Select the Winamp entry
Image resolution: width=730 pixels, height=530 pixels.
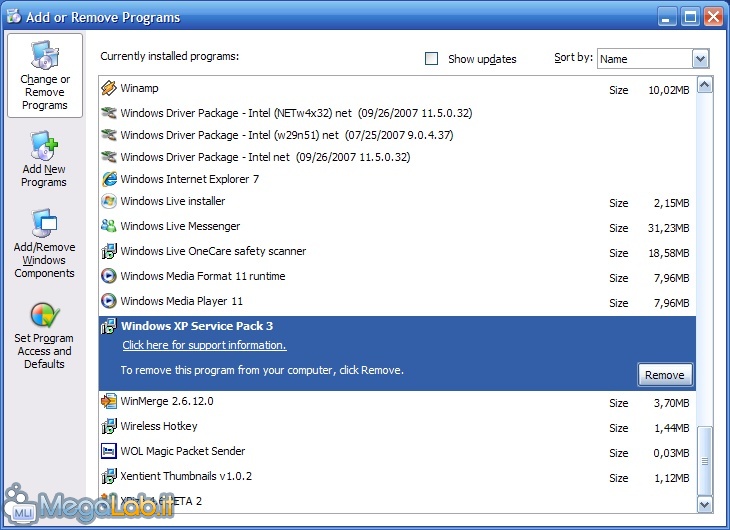point(397,88)
